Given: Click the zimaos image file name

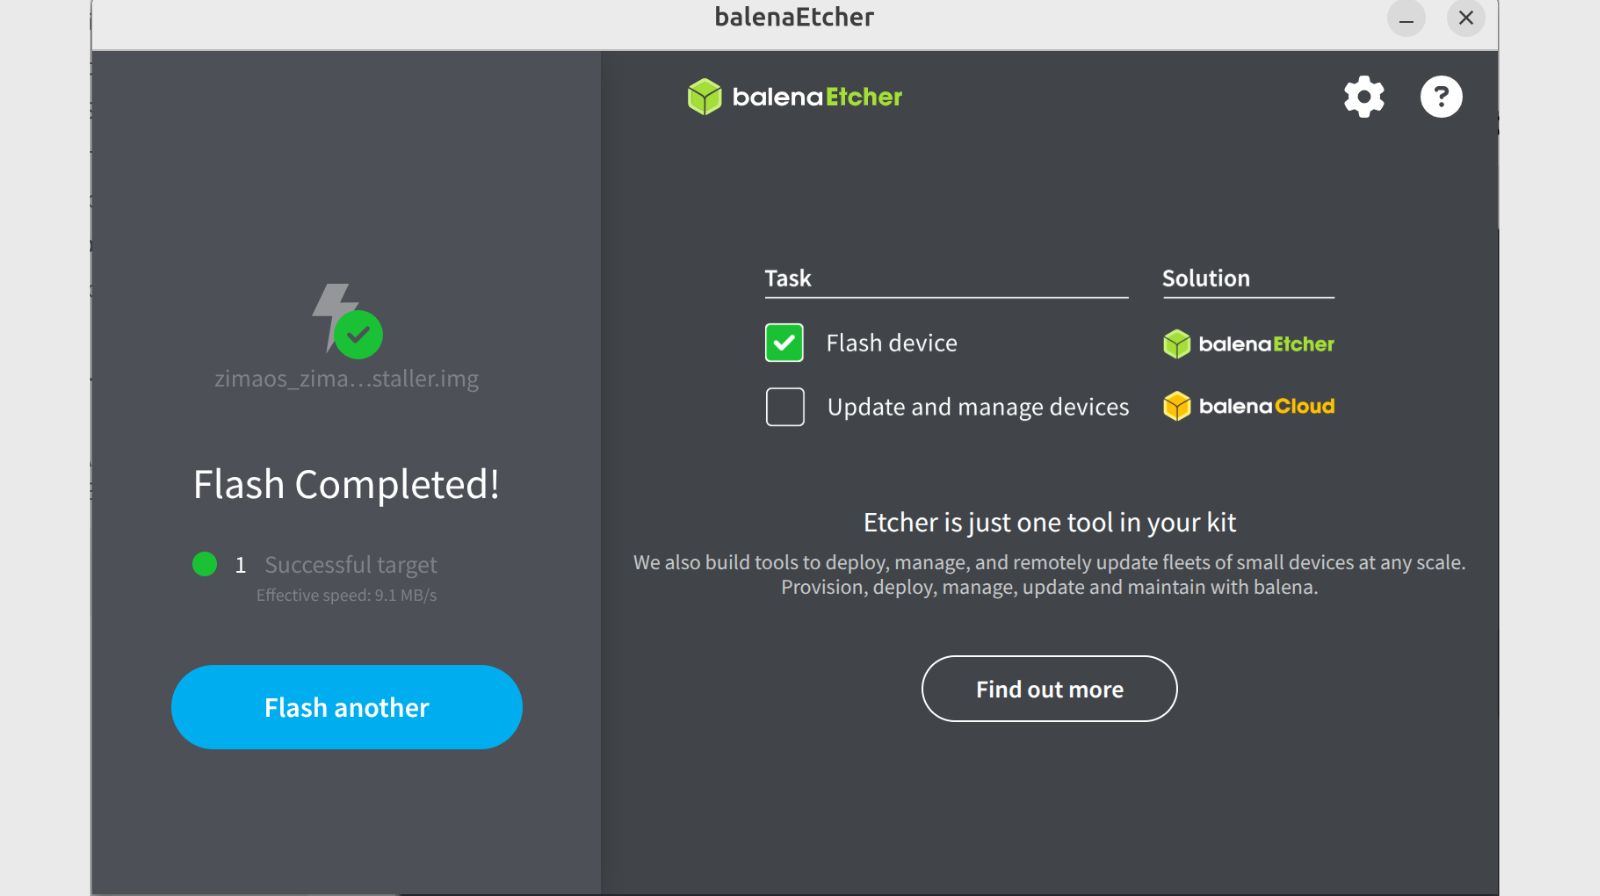Looking at the screenshot, I should pyautogui.click(x=346, y=379).
